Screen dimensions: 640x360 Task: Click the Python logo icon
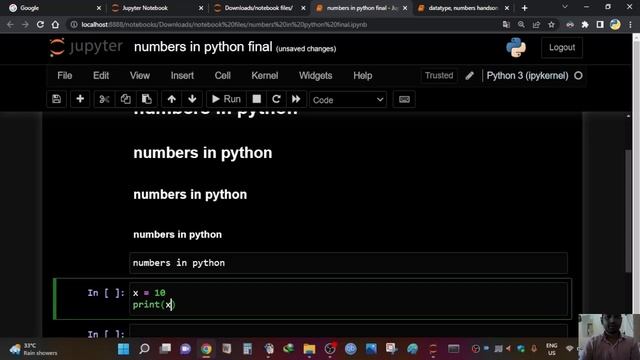(x=516, y=47)
